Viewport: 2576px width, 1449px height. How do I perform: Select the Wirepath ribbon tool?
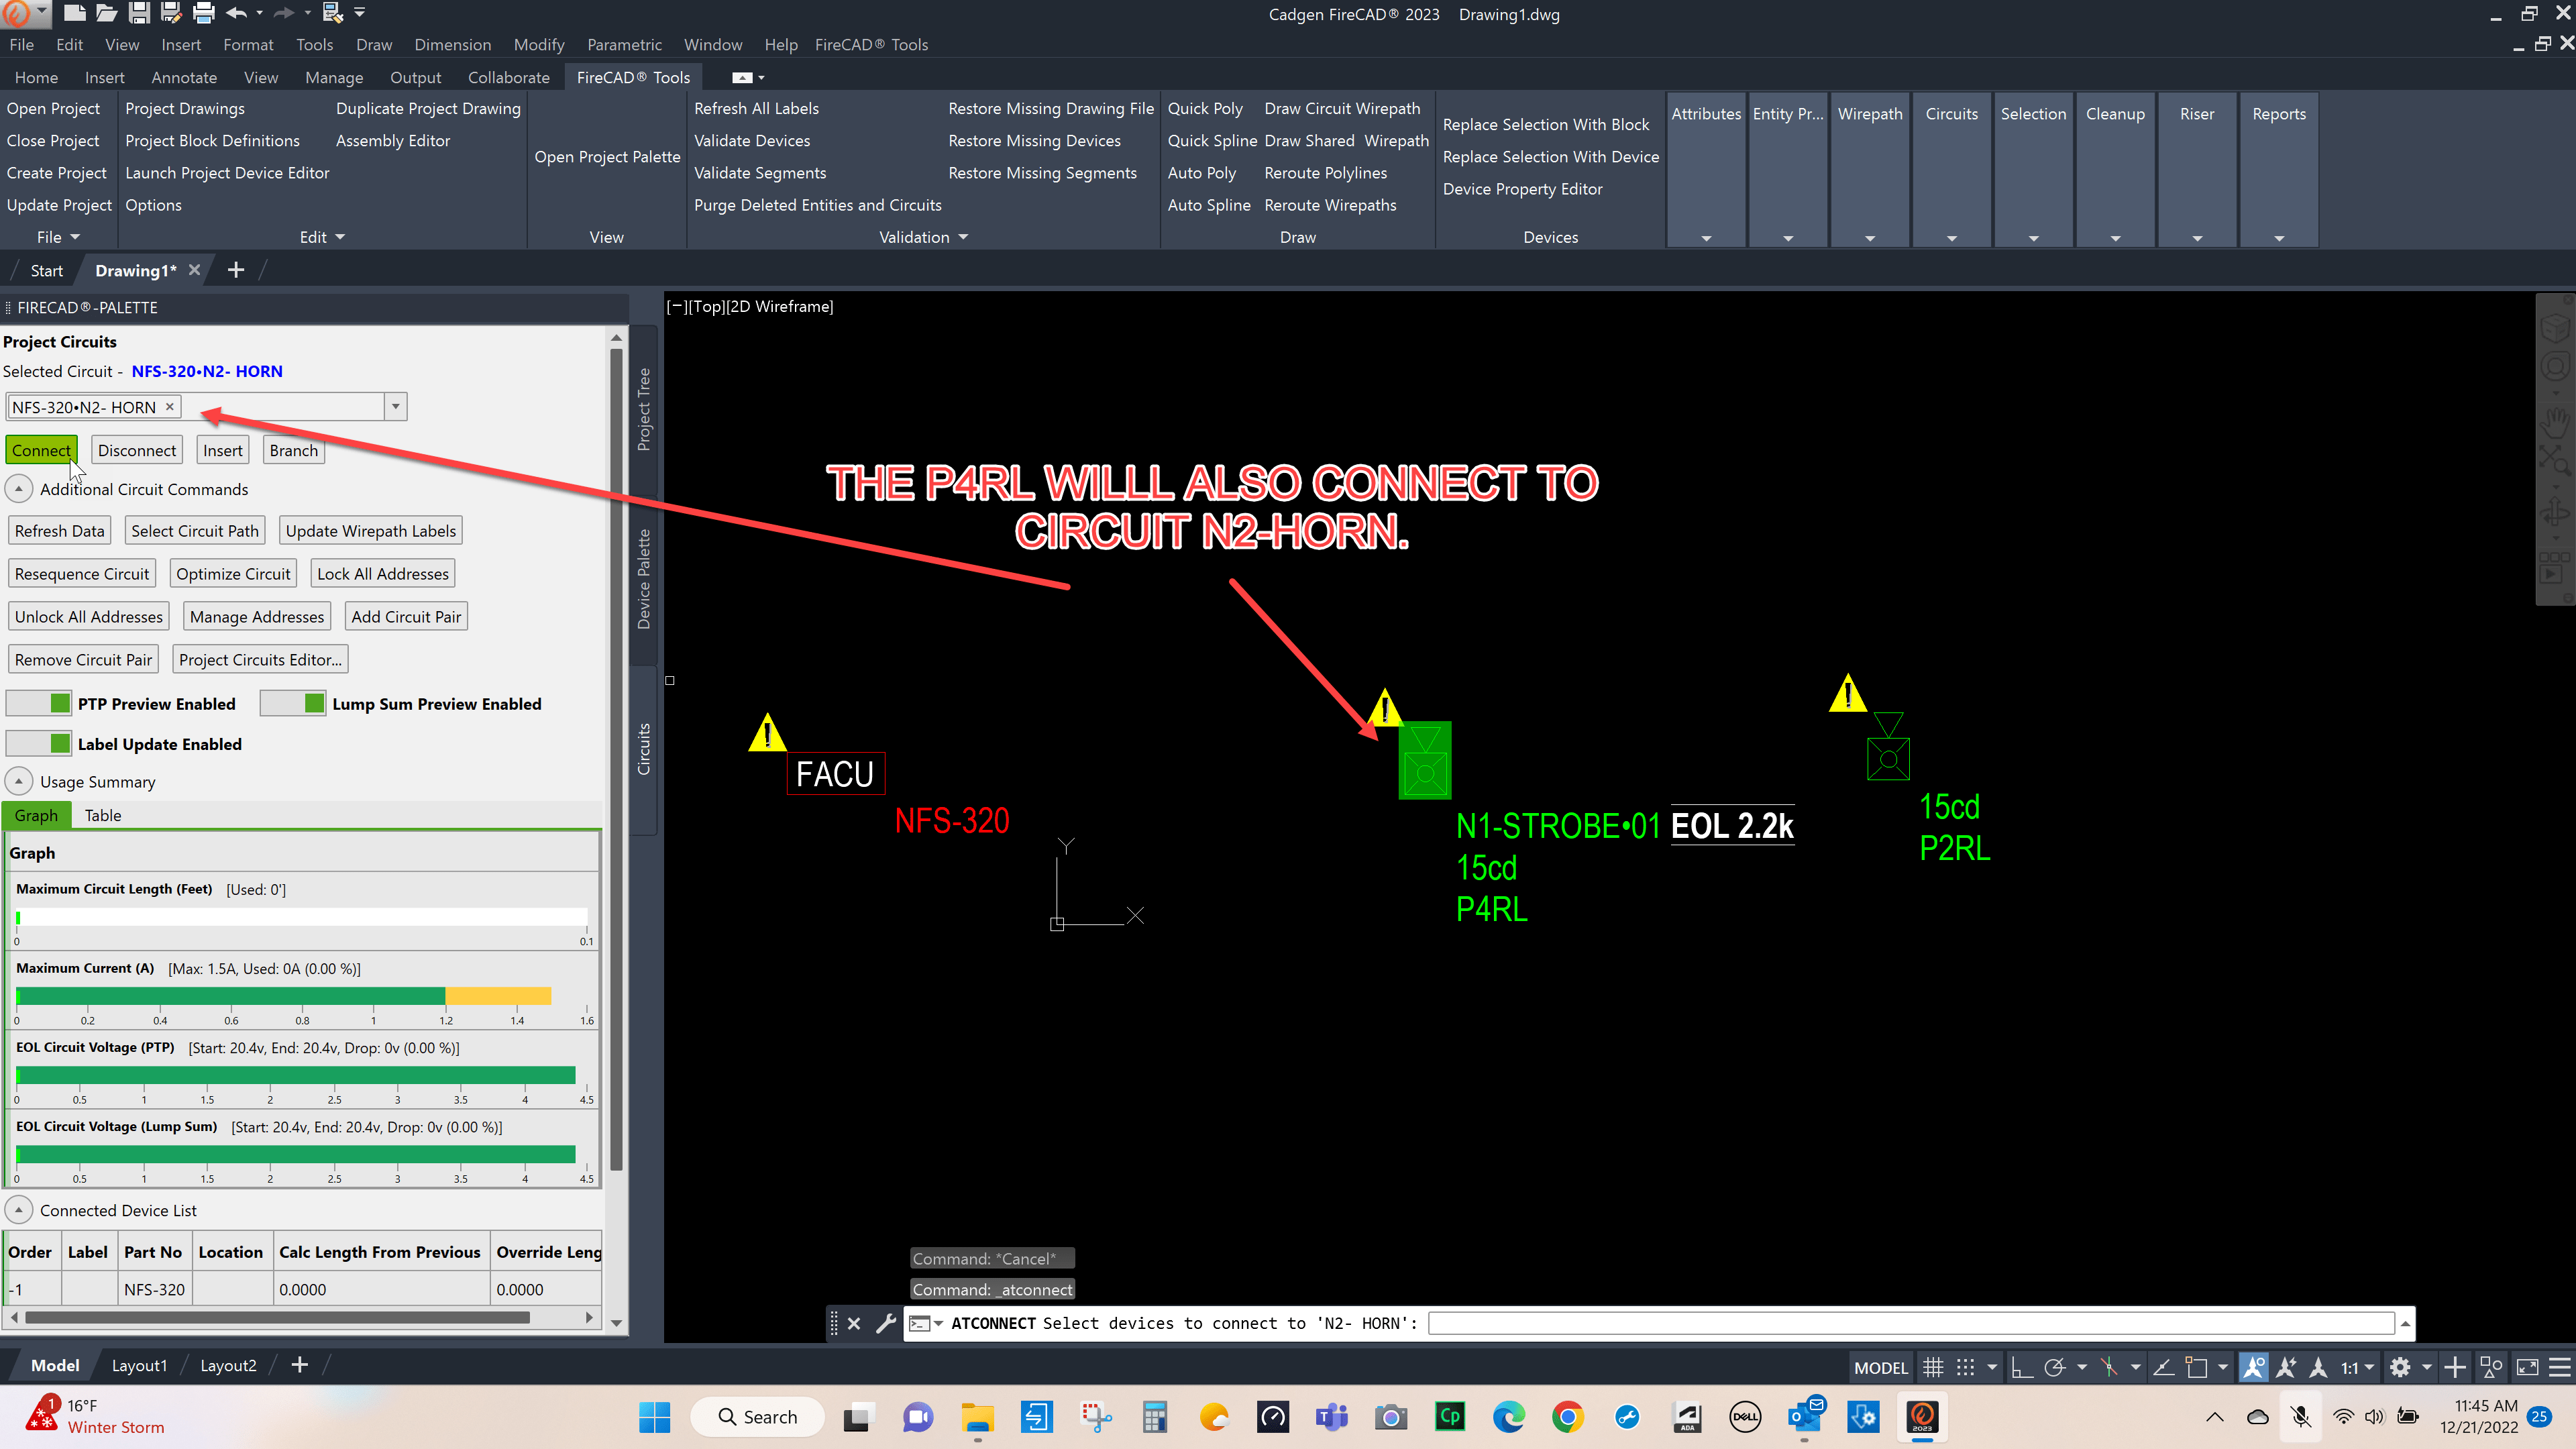tap(1869, 113)
